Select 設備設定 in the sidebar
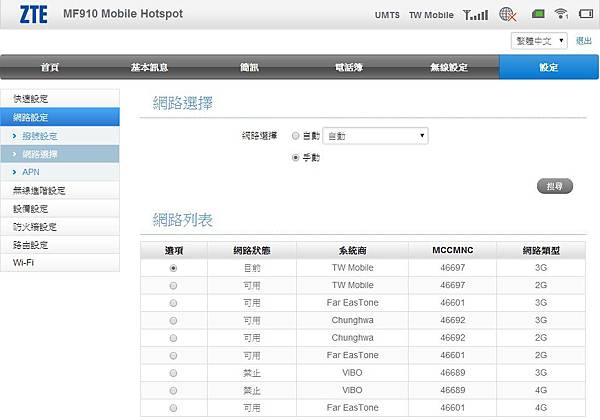600x420 pixels. pyautogui.click(x=60, y=209)
